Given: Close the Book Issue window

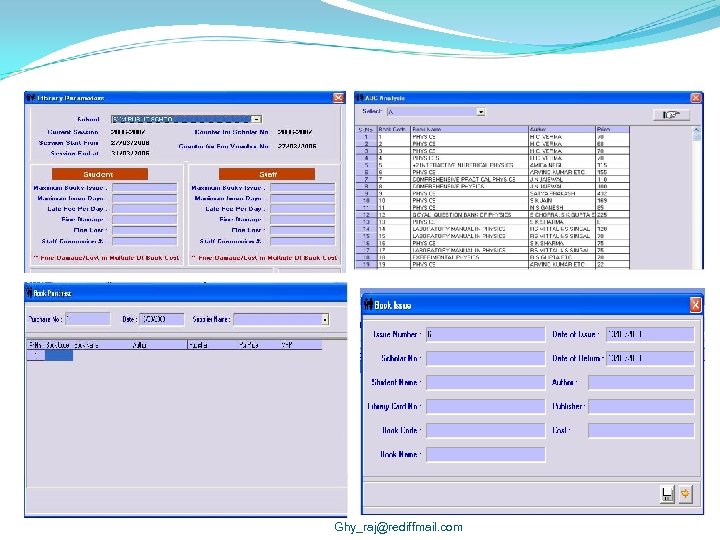Looking at the screenshot, I should (x=696, y=304).
